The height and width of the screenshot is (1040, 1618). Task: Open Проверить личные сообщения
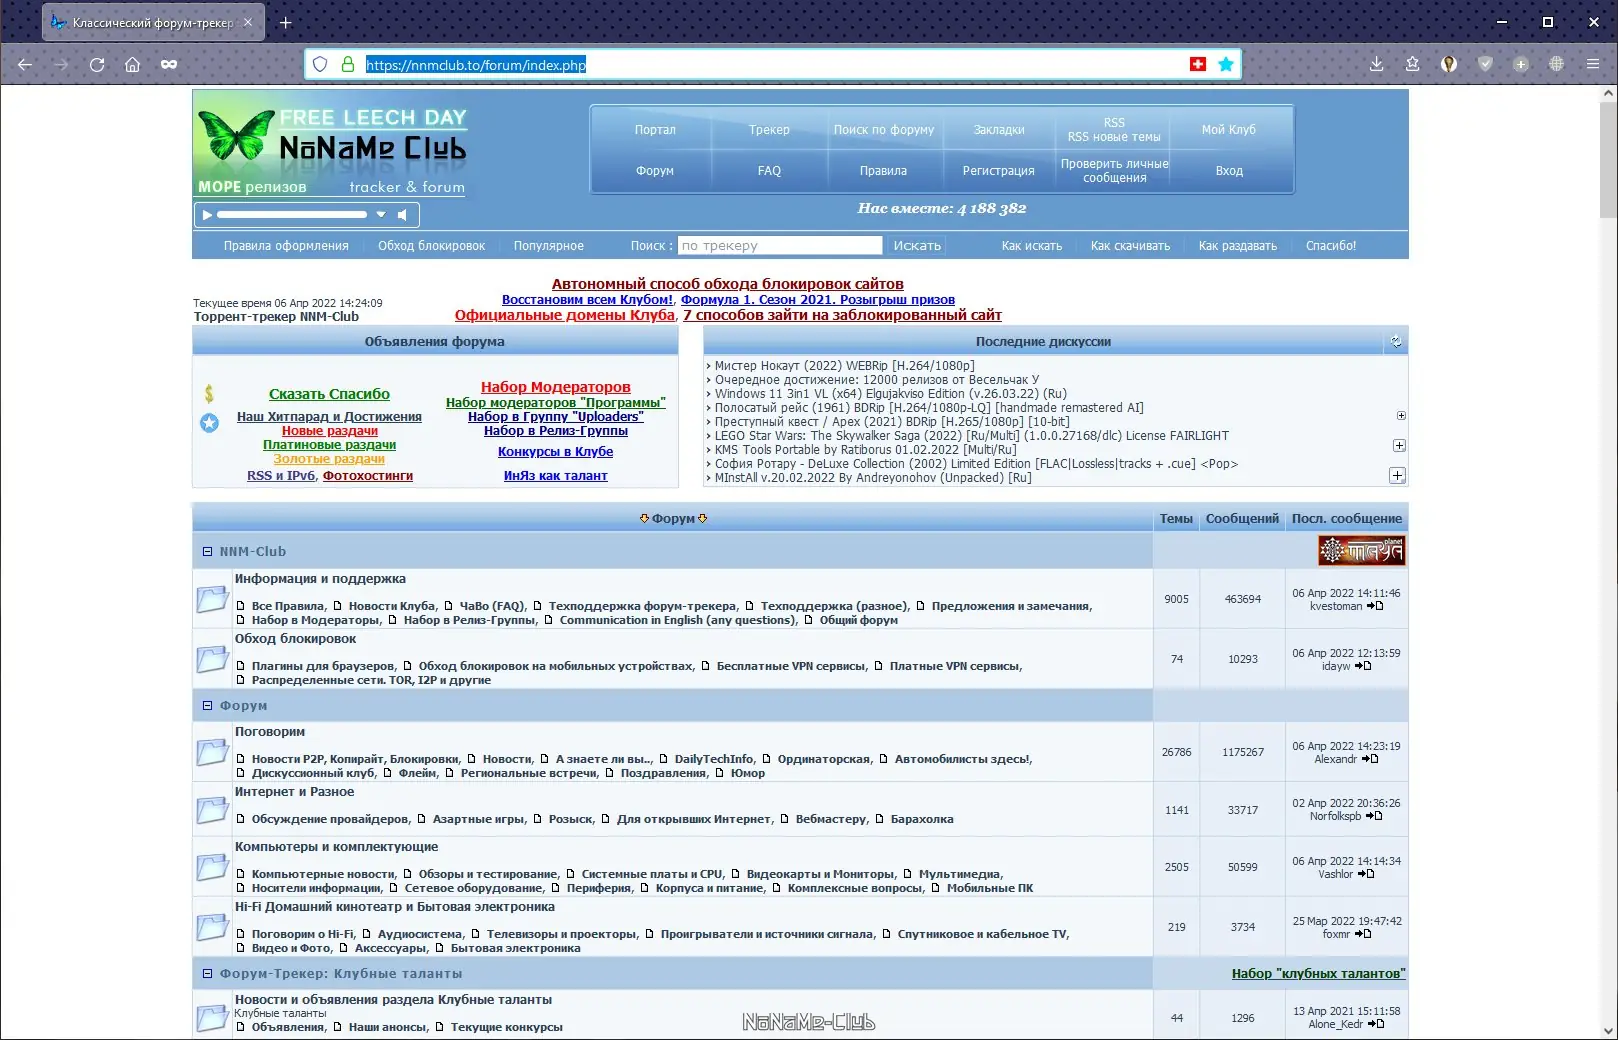1114,171
